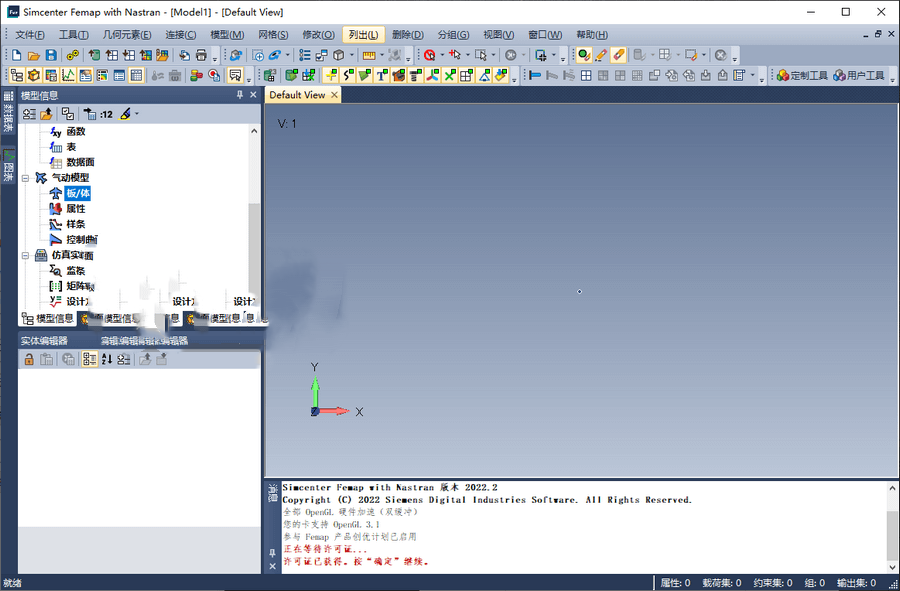Save the current model
This screenshot has width=900, height=591.
51,55
